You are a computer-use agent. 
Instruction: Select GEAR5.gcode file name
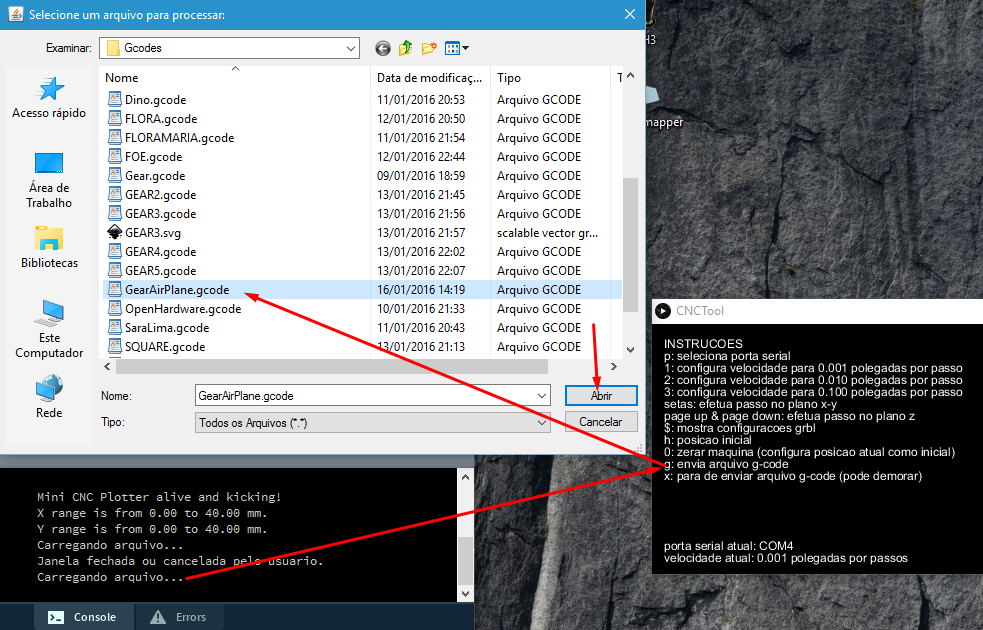[x=160, y=270]
